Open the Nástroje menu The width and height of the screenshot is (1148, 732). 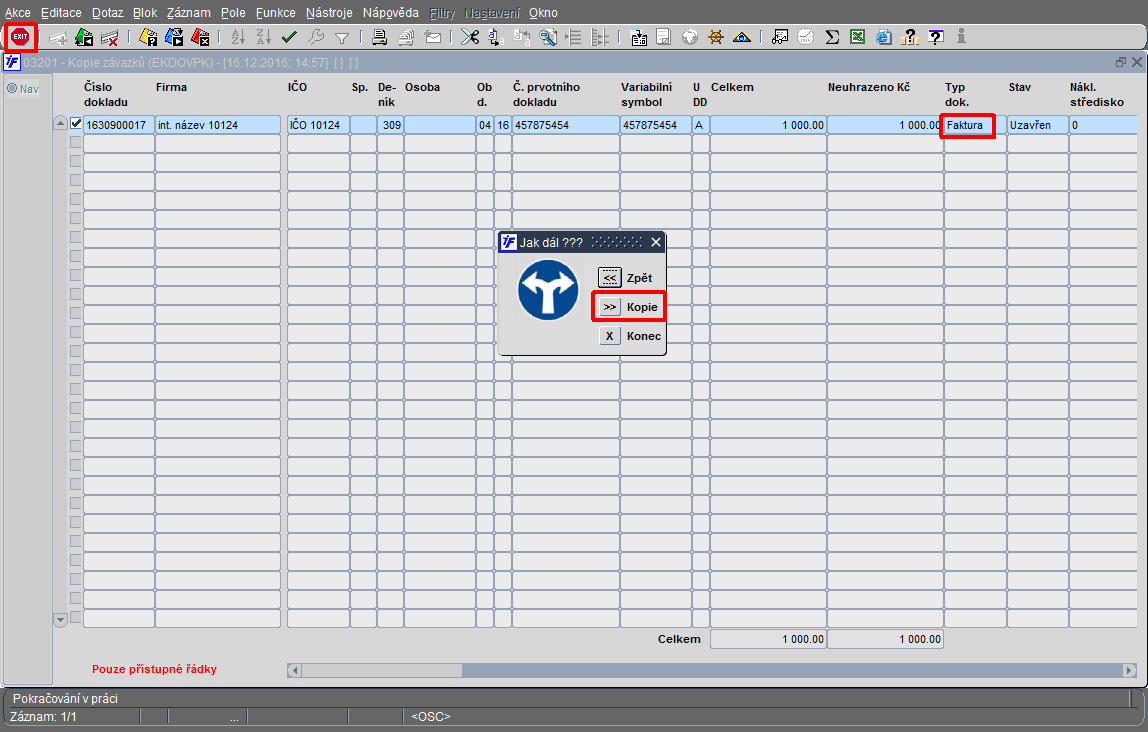coord(329,12)
